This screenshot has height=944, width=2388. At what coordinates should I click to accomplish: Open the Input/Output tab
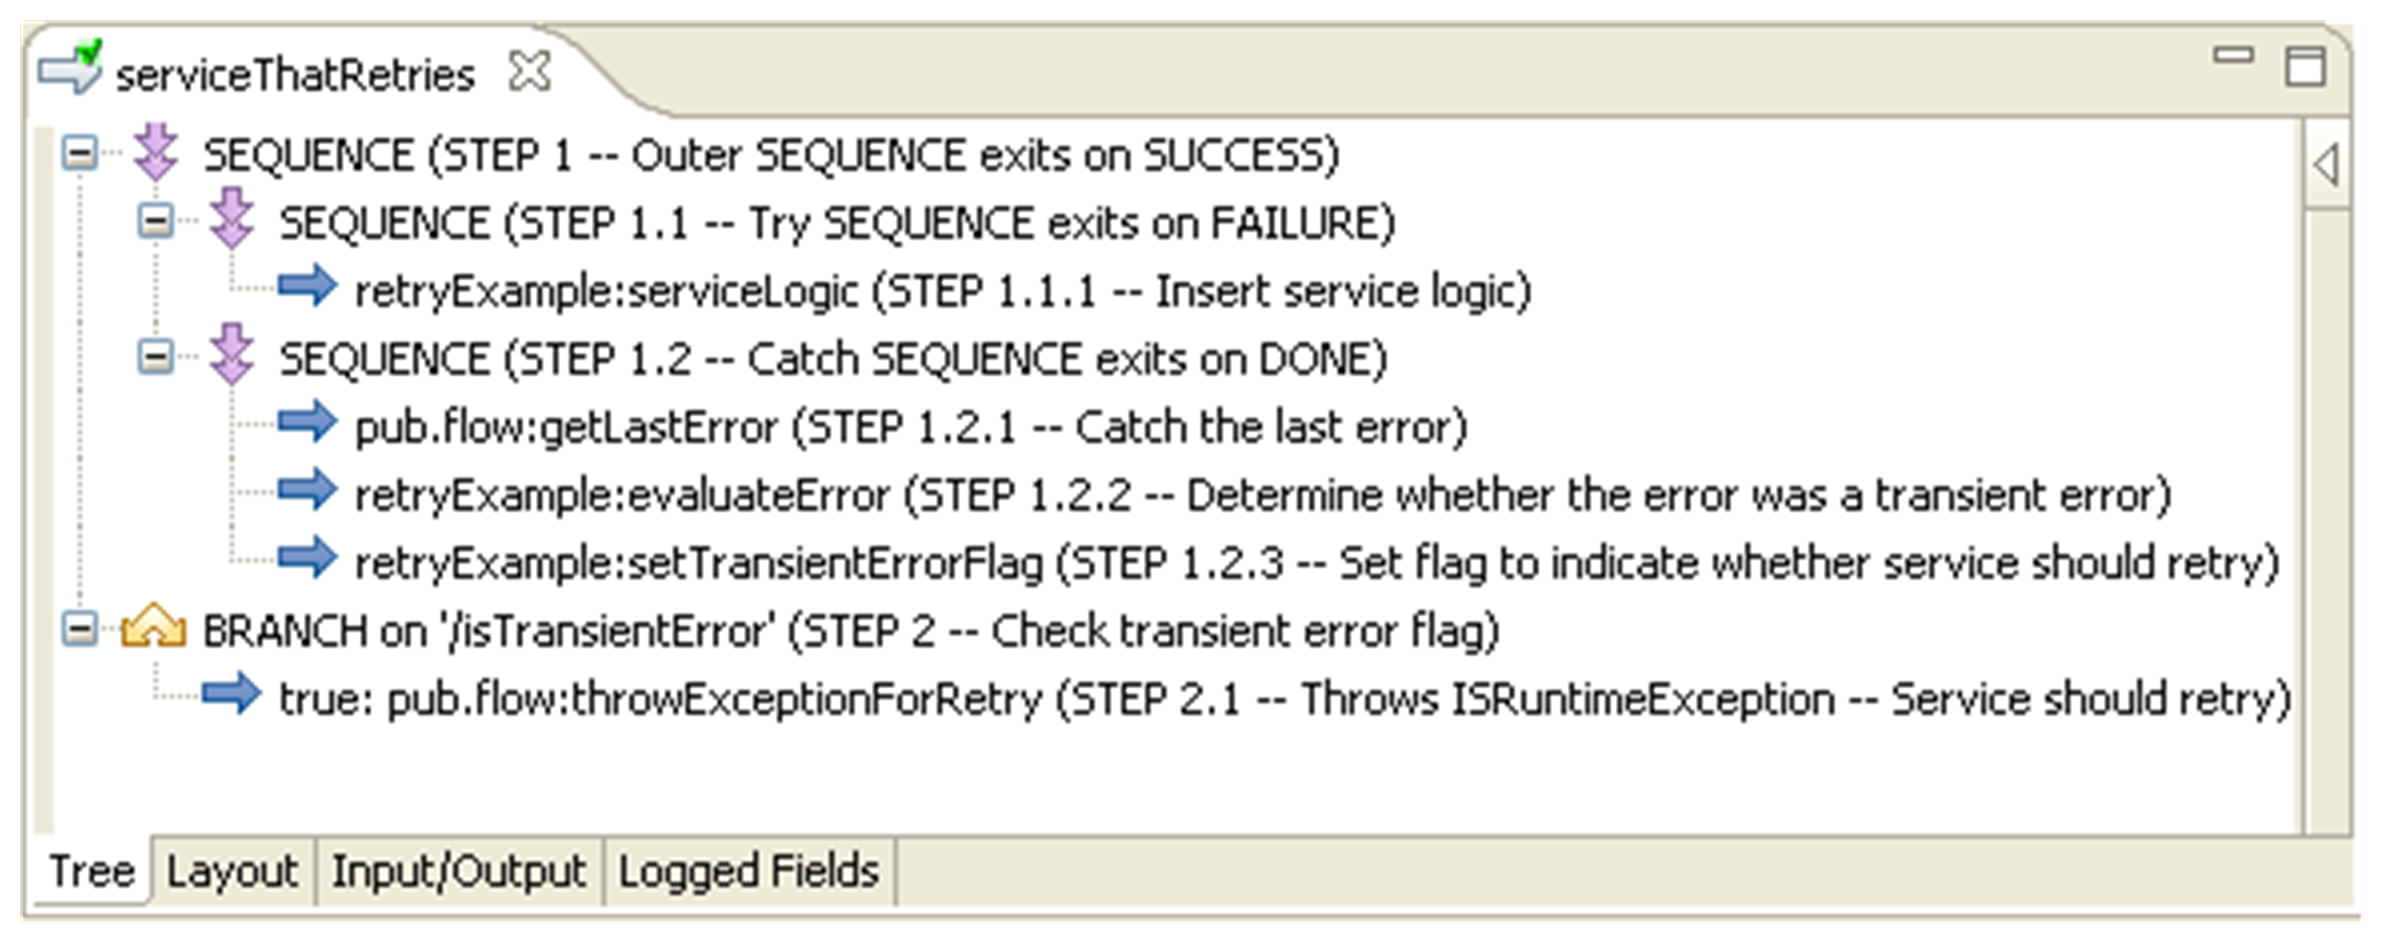[x=458, y=871]
